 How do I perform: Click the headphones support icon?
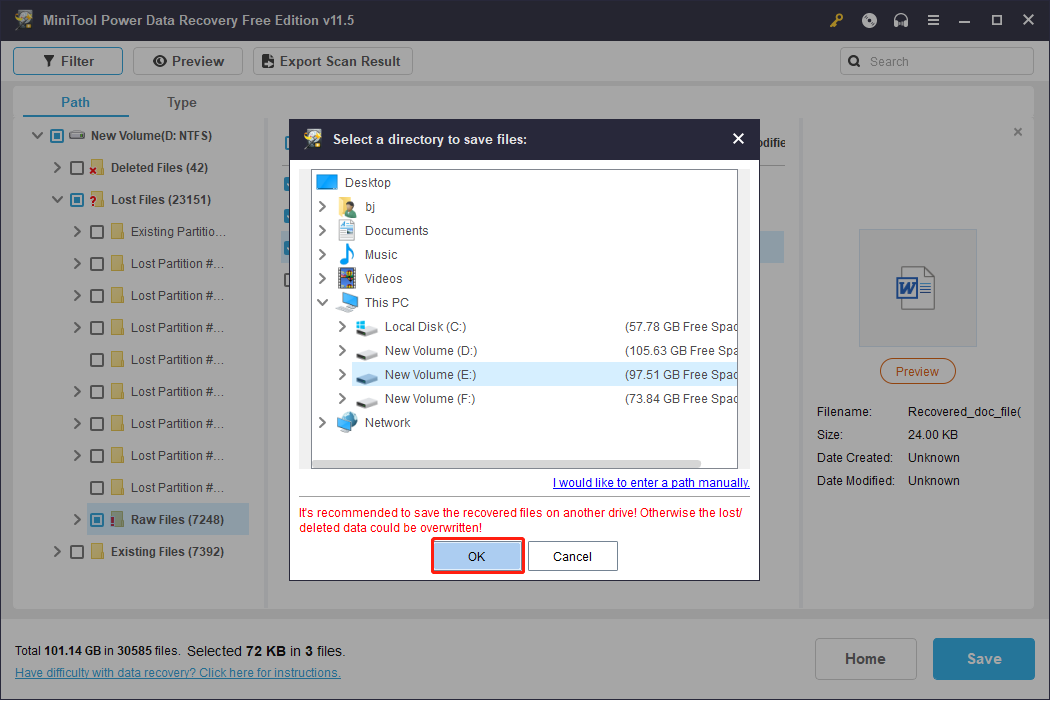point(900,20)
